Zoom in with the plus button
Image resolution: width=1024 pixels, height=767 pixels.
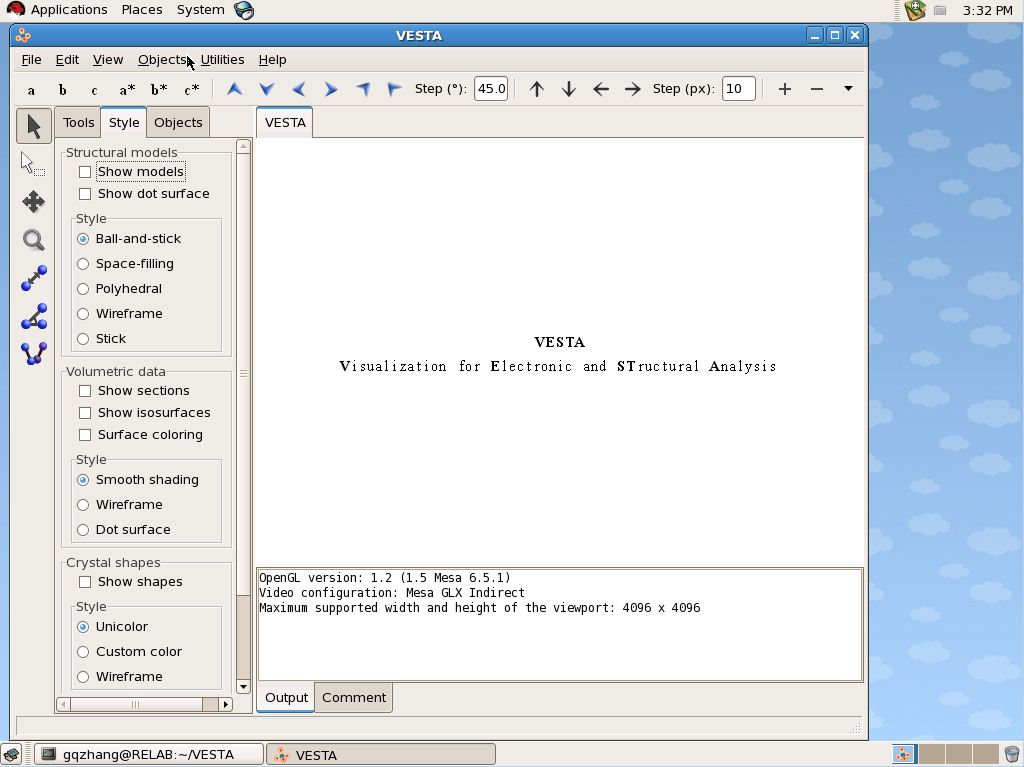(784, 89)
